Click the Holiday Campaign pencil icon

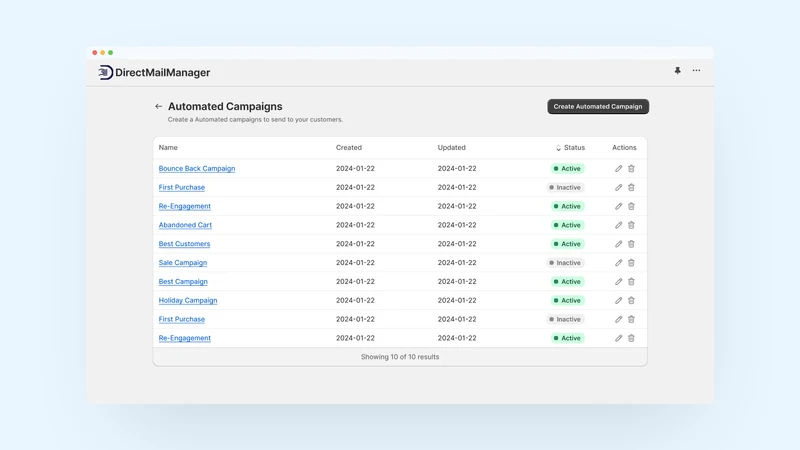(x=618, y=301)
